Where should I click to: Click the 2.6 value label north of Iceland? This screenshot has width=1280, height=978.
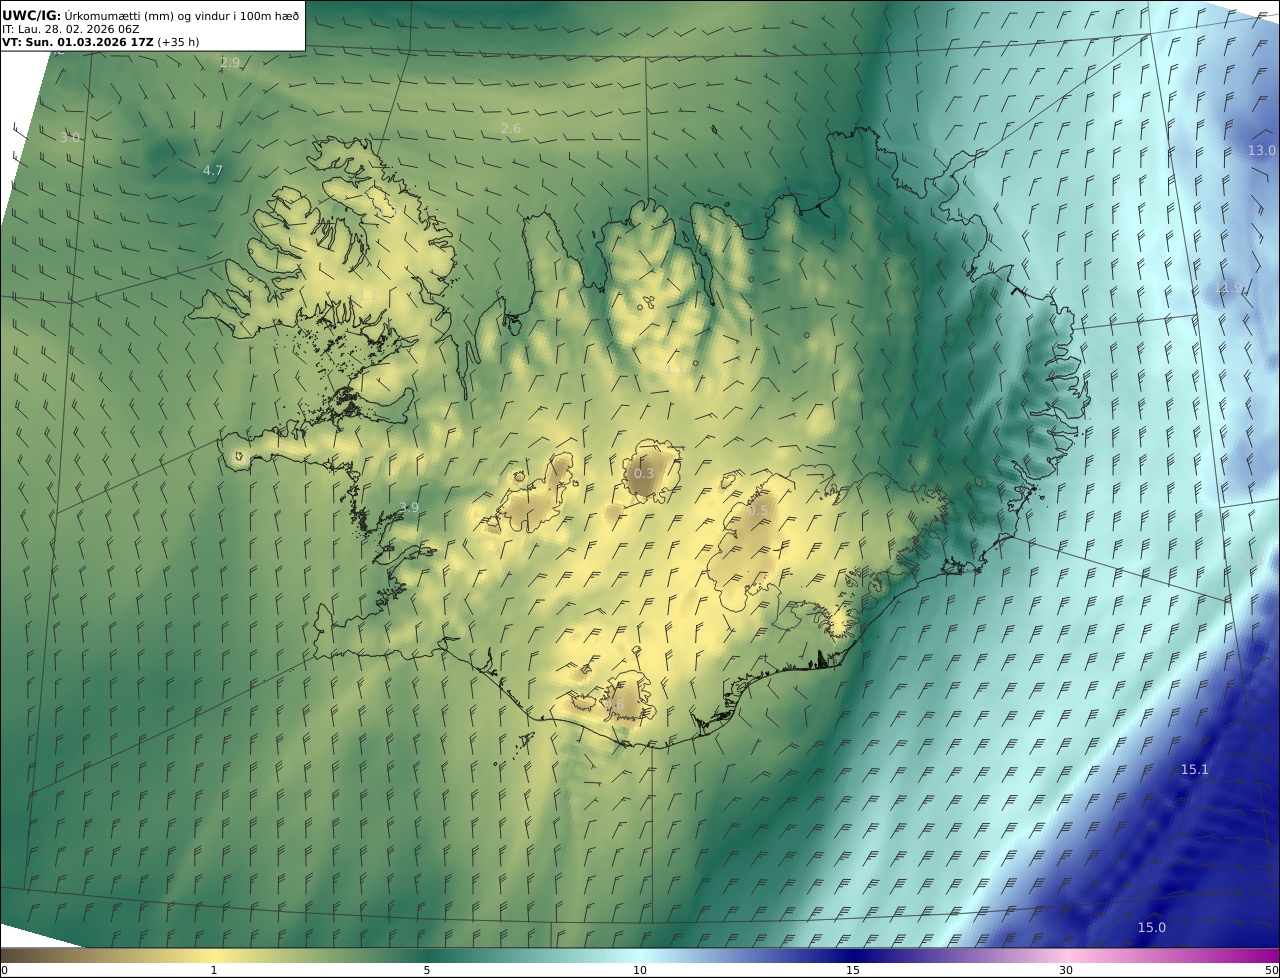click(511, 128)
